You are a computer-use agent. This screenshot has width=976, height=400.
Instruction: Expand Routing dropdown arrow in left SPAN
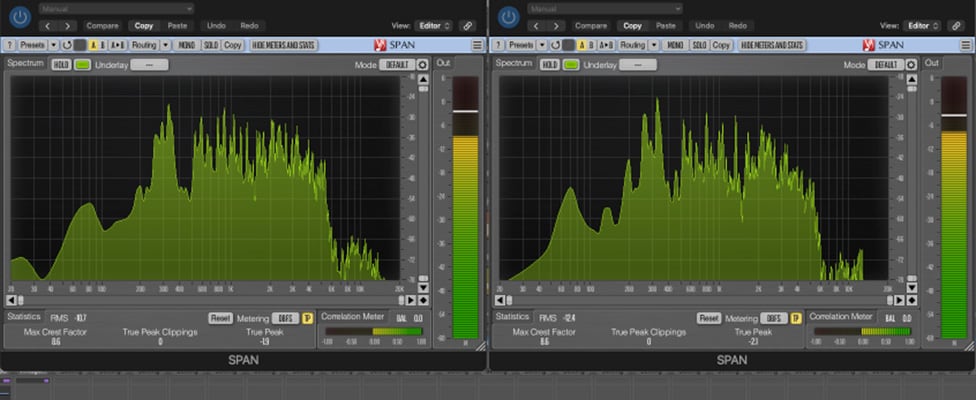[166, 45]
